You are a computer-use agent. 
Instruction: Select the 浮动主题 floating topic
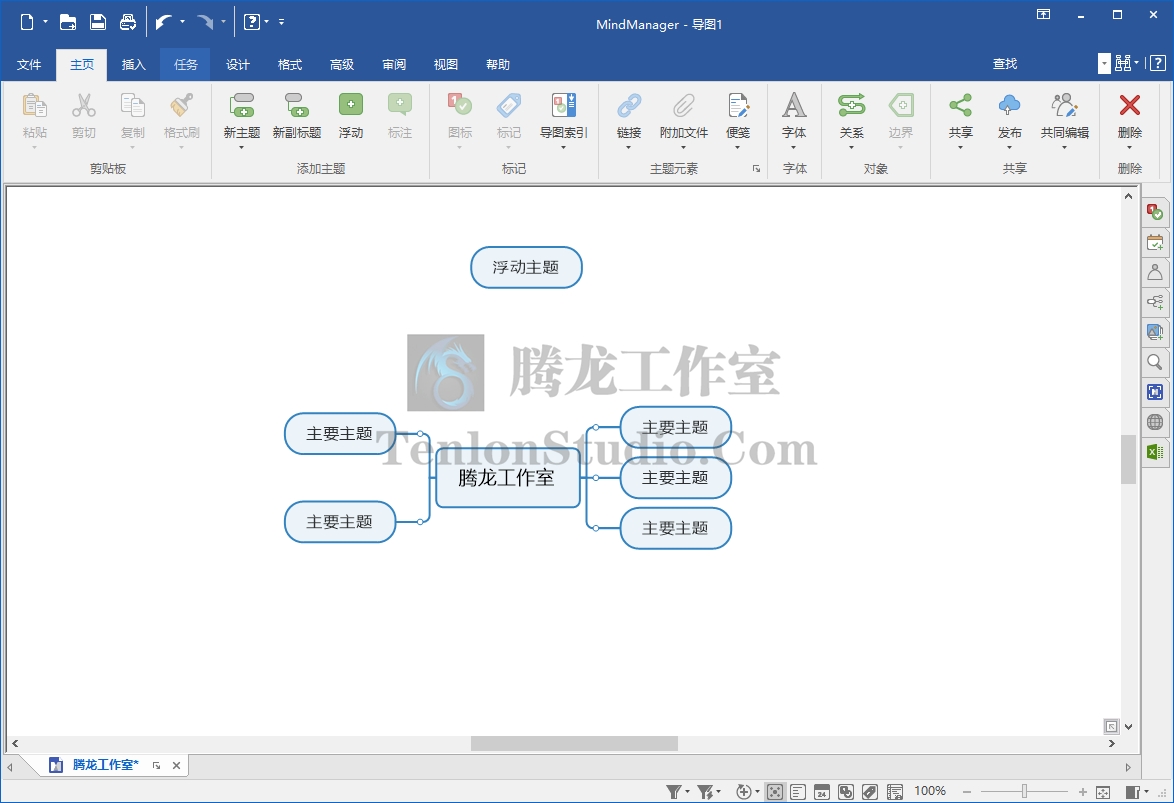(x=526, y=267)
